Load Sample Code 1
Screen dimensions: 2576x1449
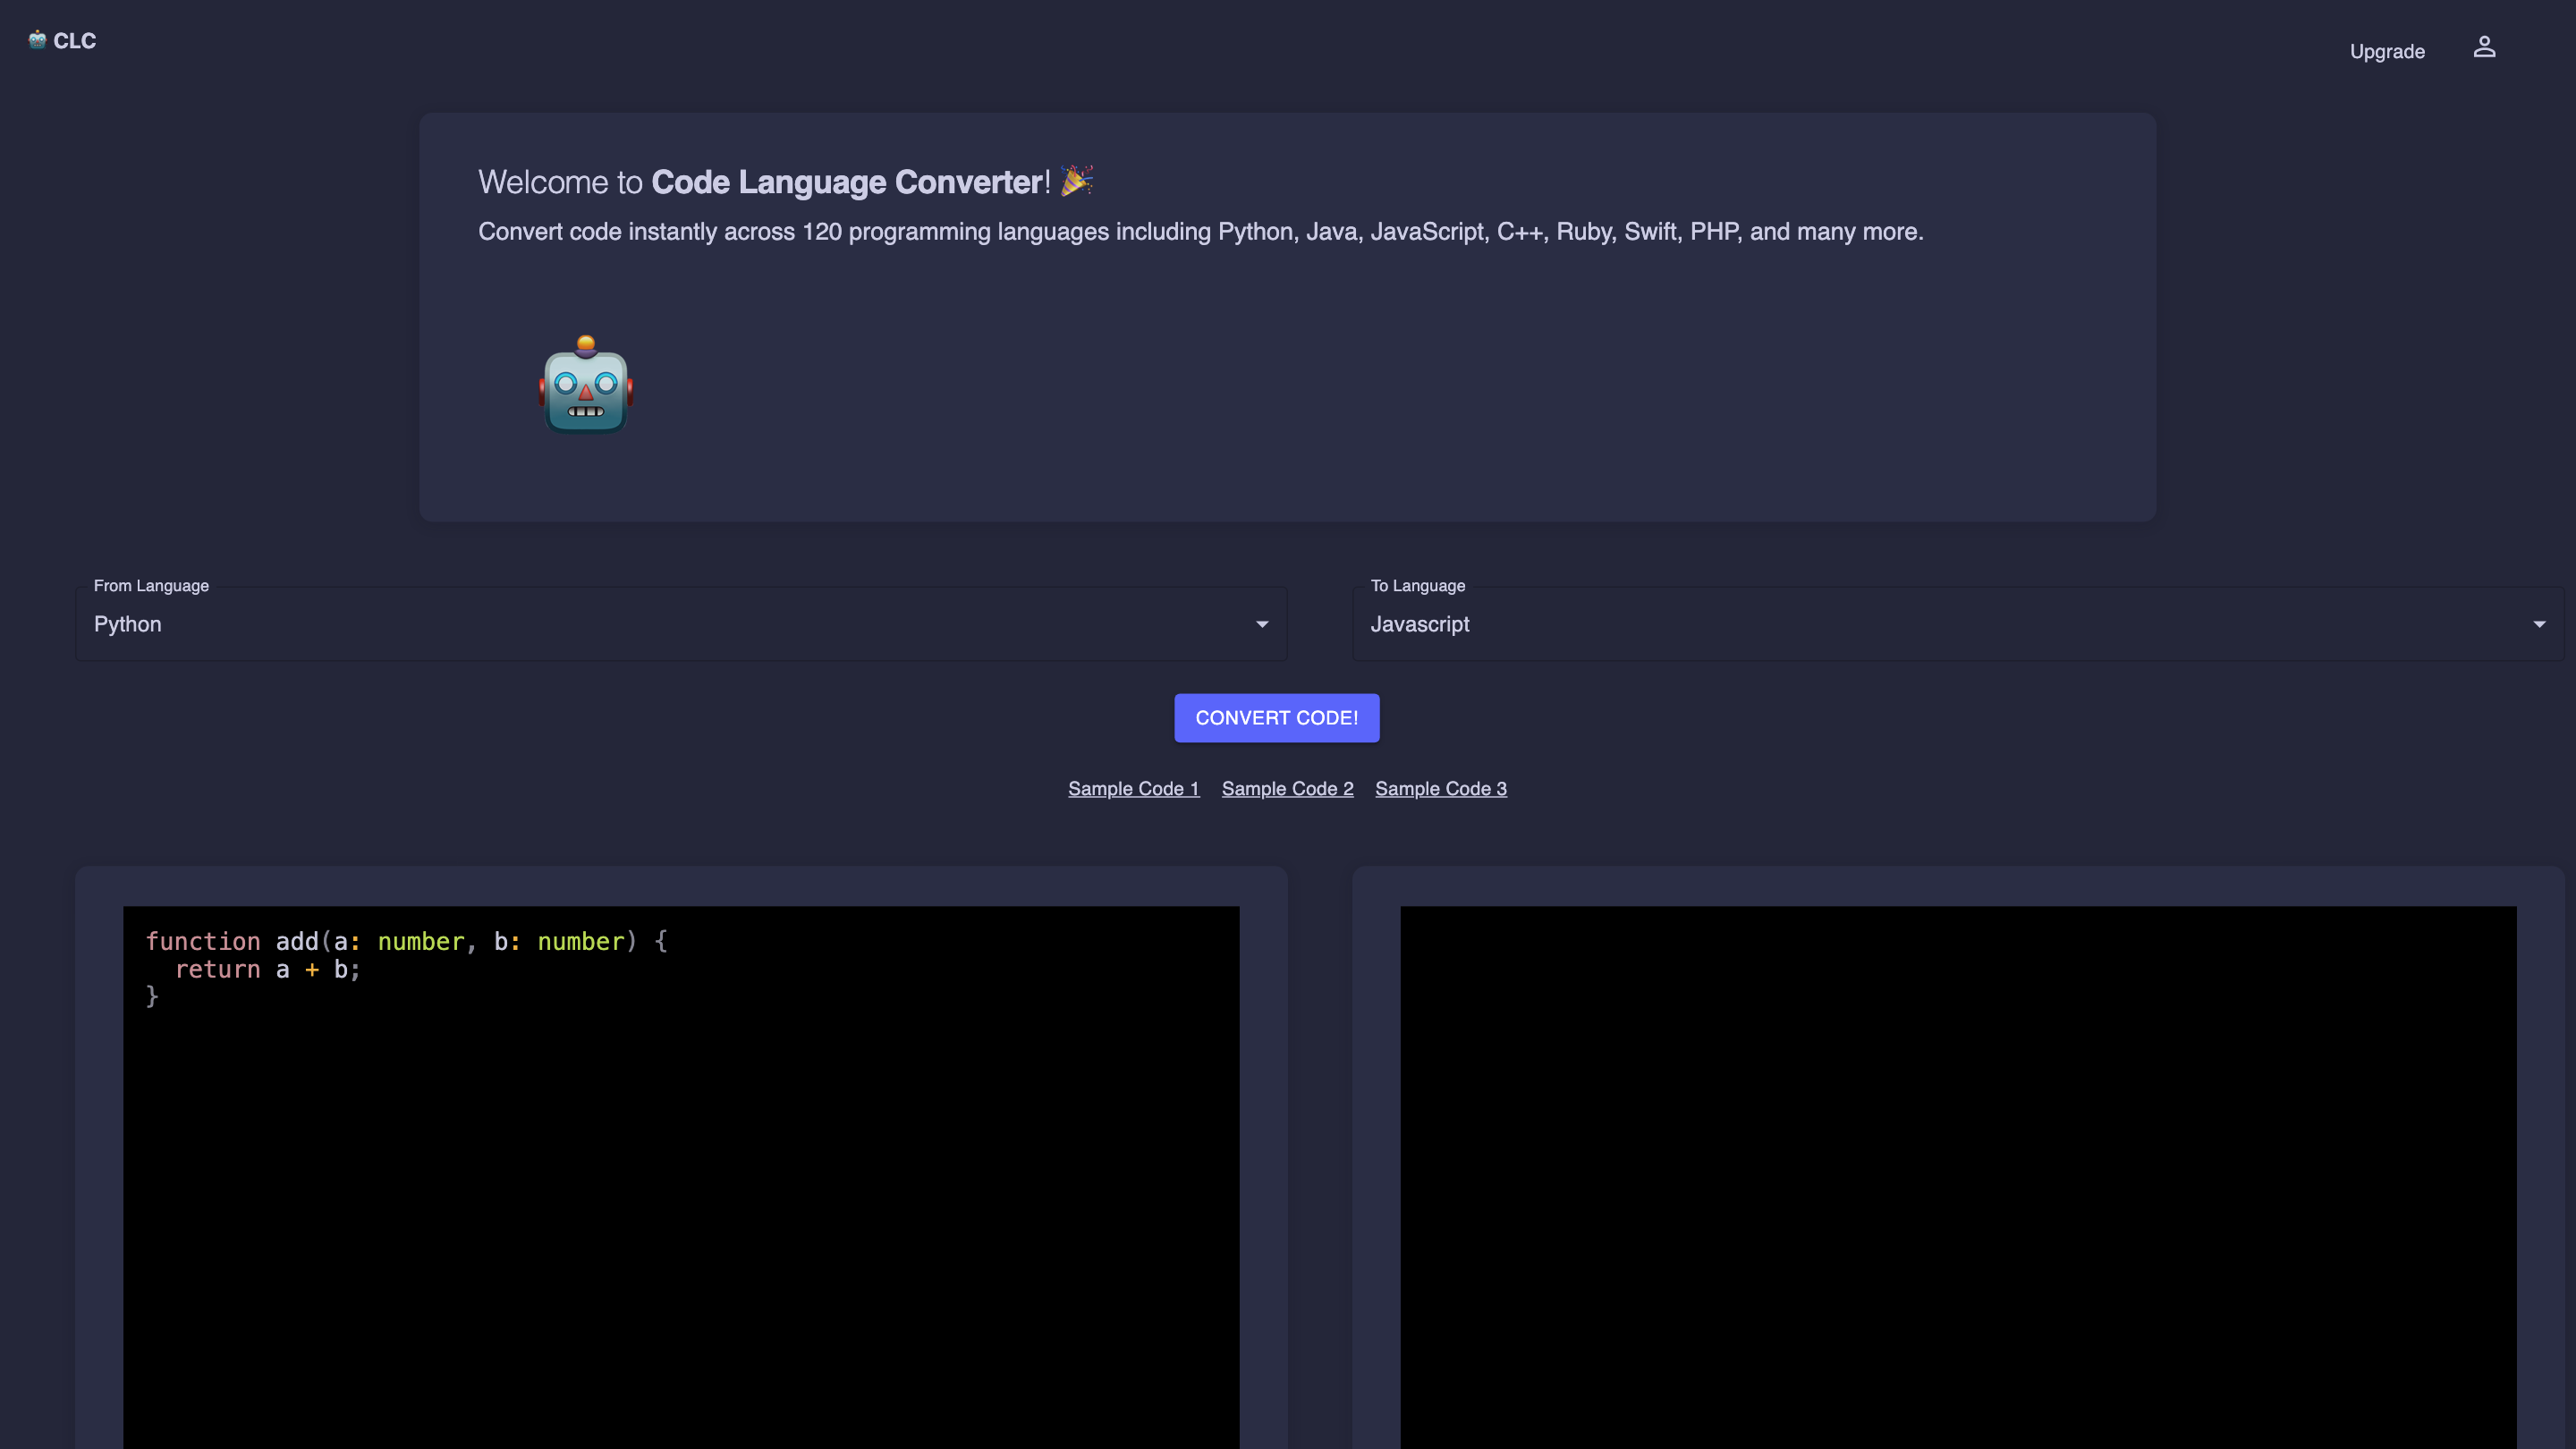[1133, 788]
